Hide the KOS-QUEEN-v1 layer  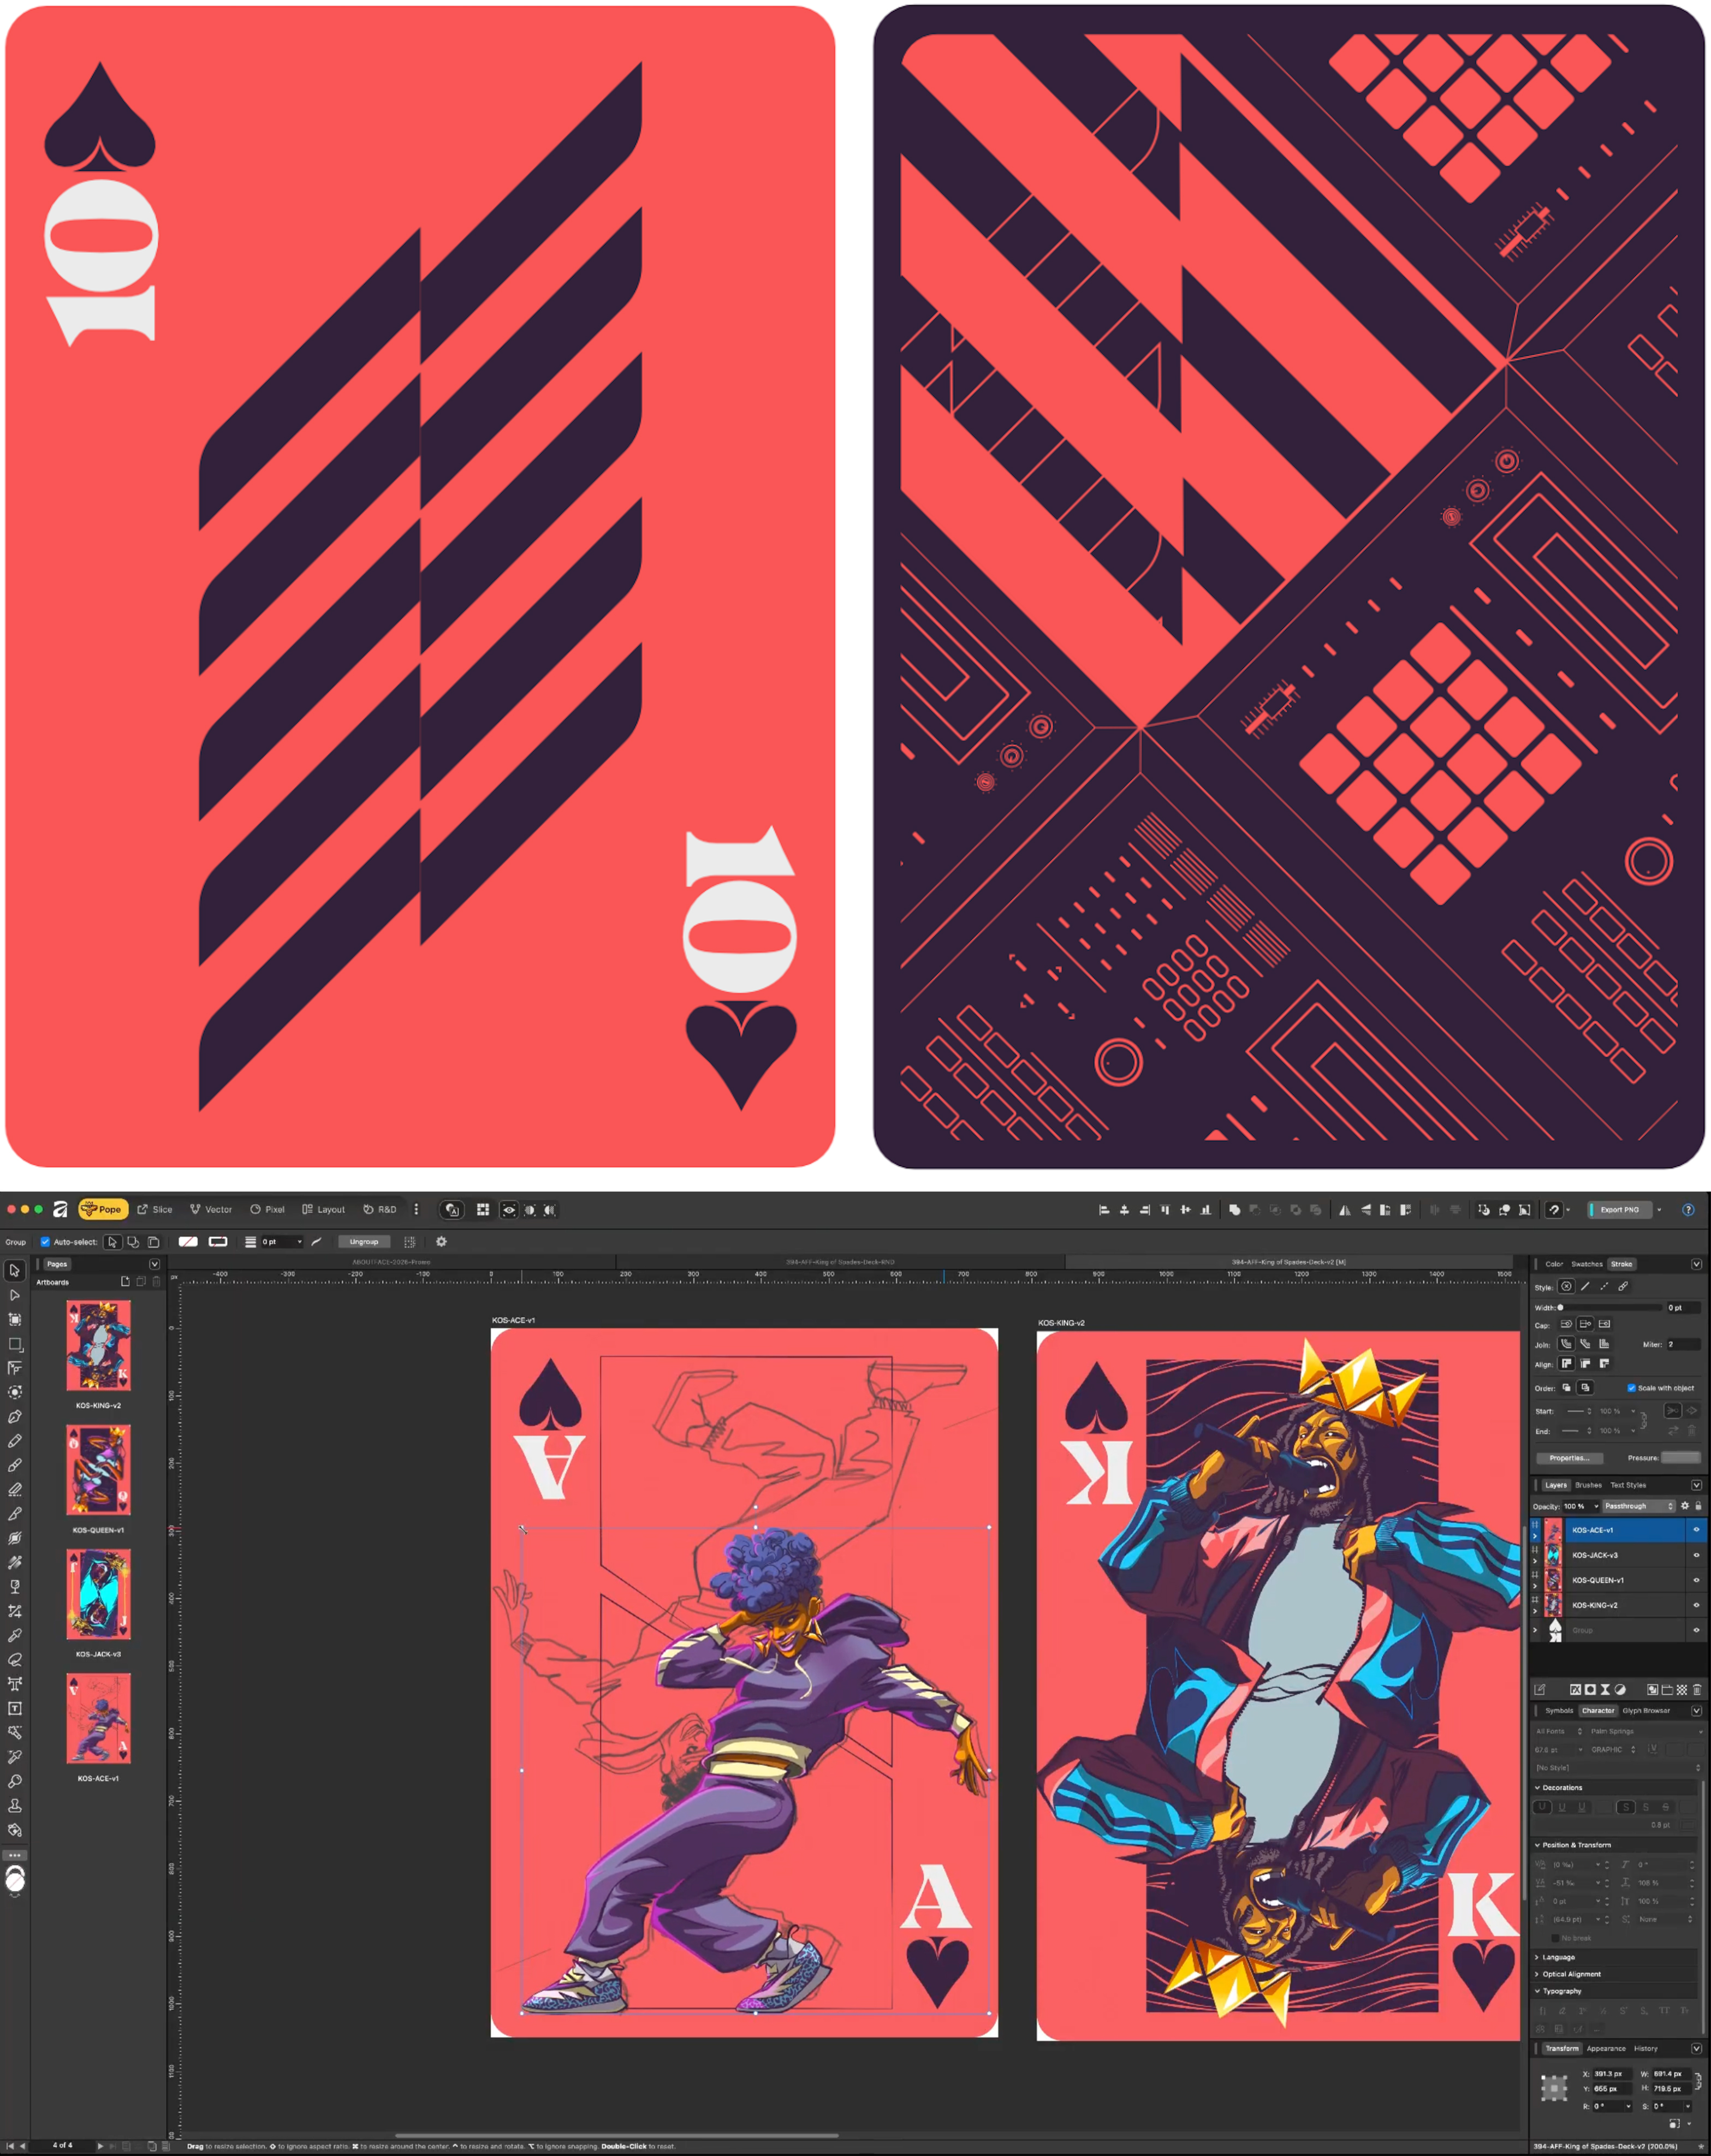[x=1696, y=1580]
